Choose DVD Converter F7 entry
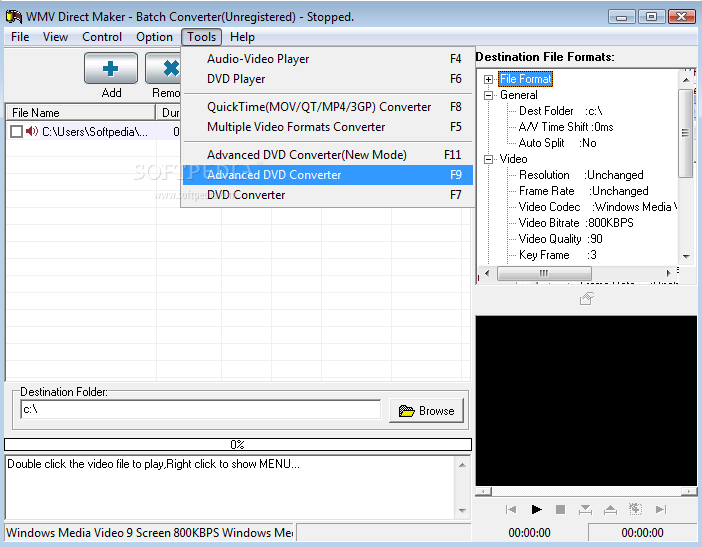The image size is (702, 547). click(328, 195)
